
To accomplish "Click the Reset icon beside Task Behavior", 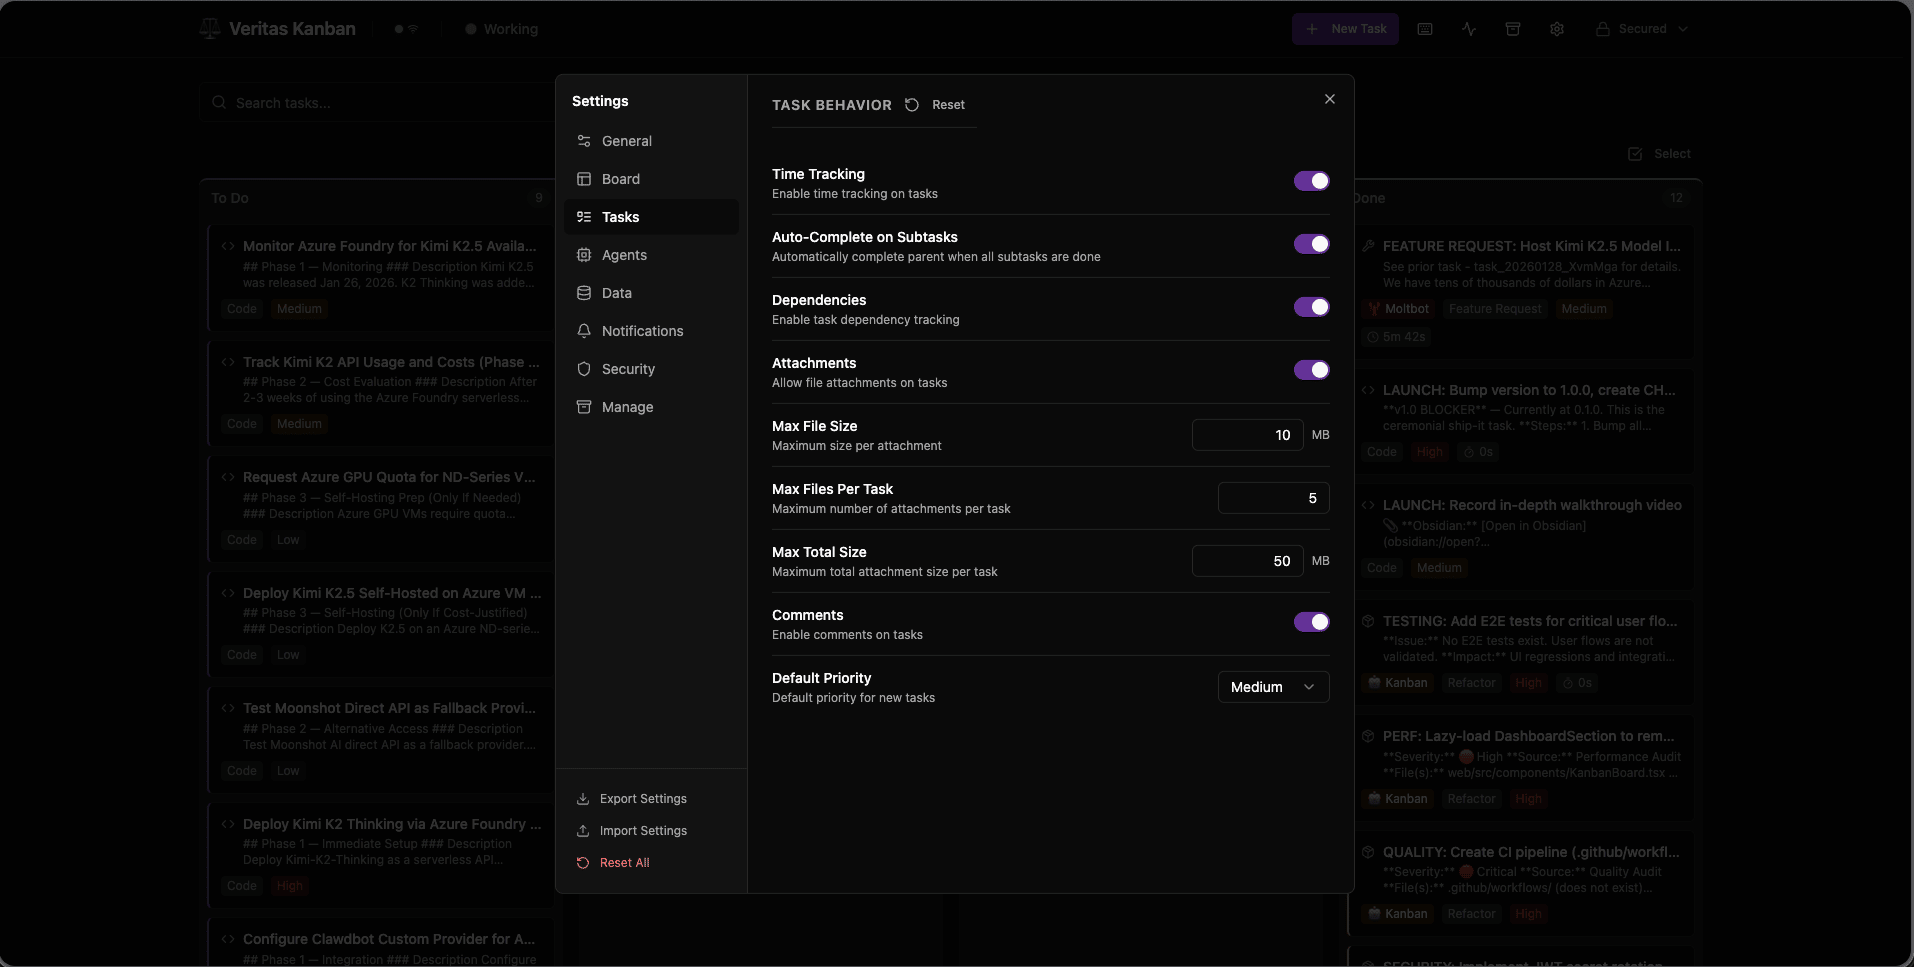I will click(912, 105).
